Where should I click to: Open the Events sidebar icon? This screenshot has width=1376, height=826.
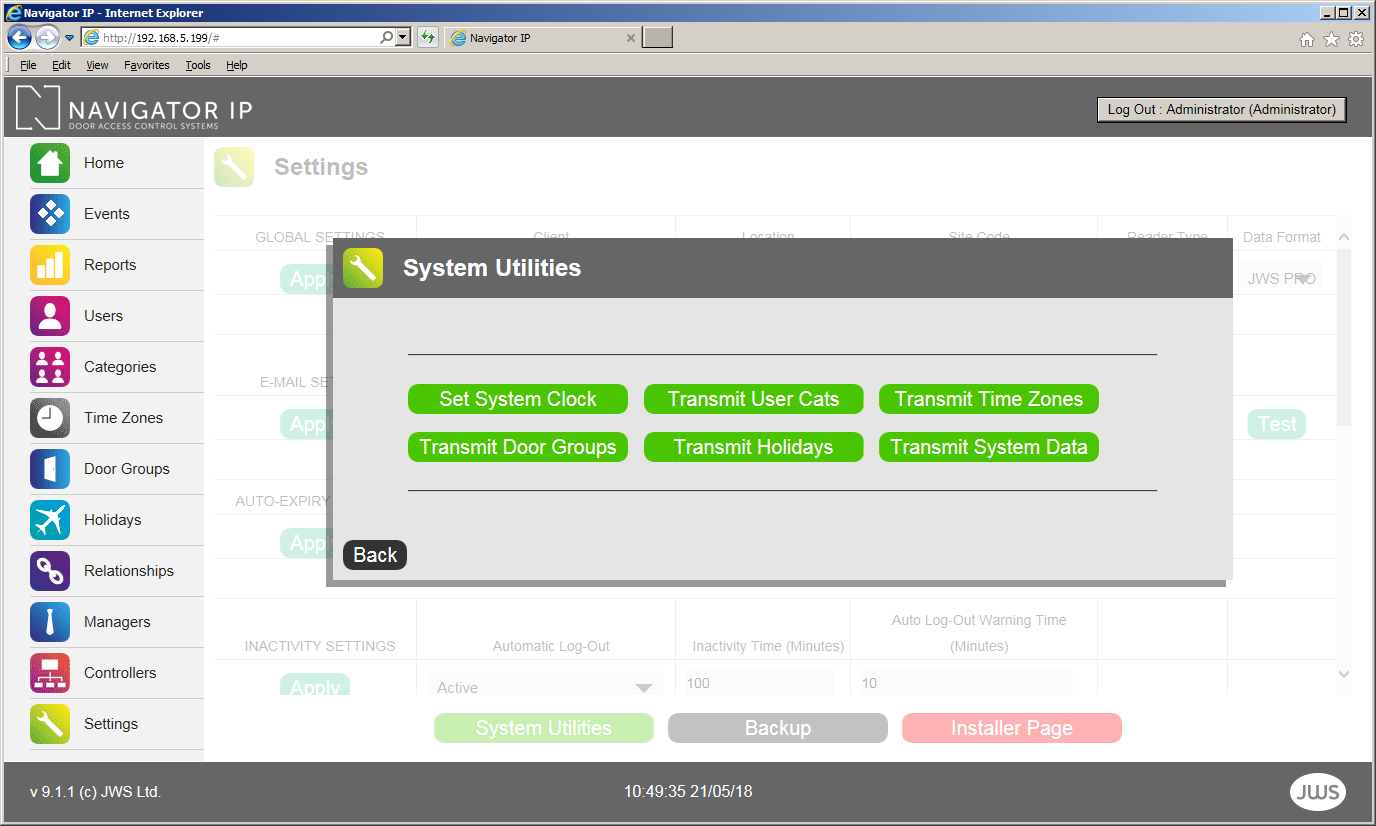pos(50,214)
